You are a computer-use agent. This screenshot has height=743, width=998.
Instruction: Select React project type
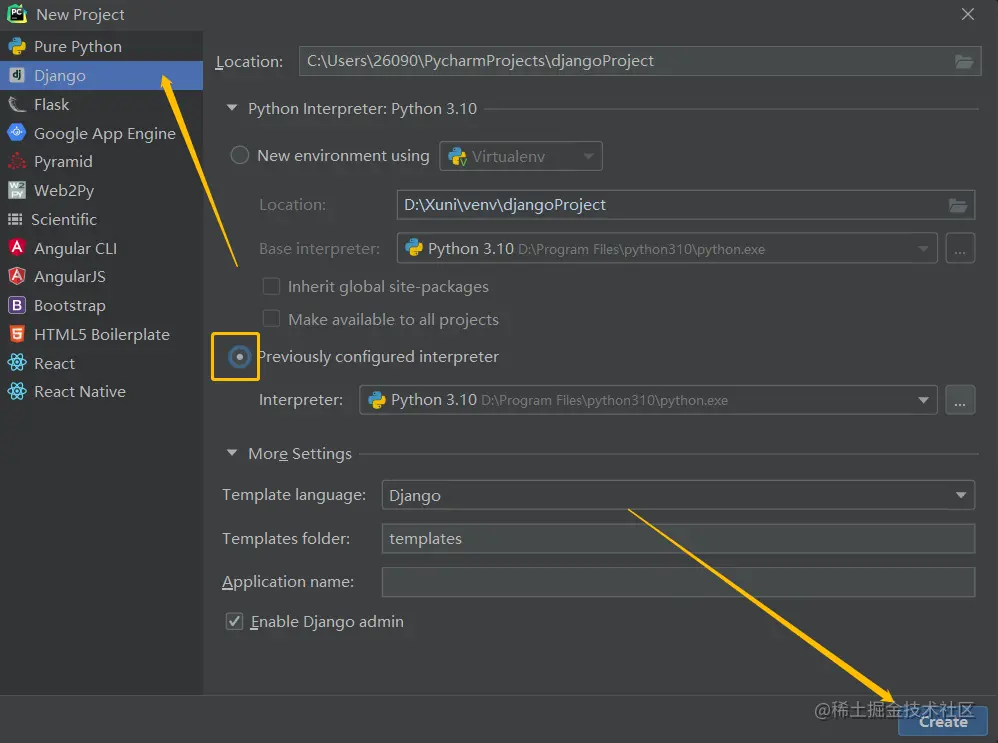click(101, 363)
